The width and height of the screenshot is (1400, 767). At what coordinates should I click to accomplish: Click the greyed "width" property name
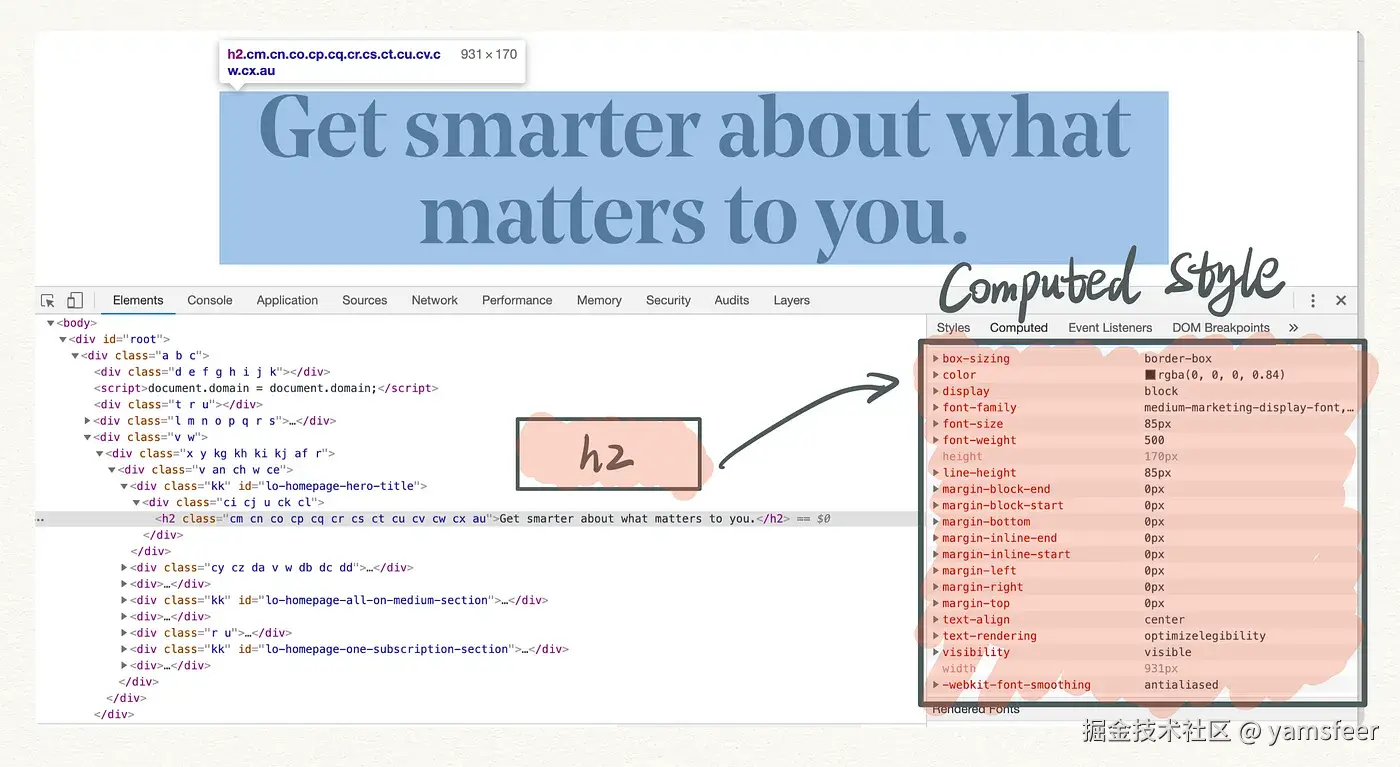(959, 669)
